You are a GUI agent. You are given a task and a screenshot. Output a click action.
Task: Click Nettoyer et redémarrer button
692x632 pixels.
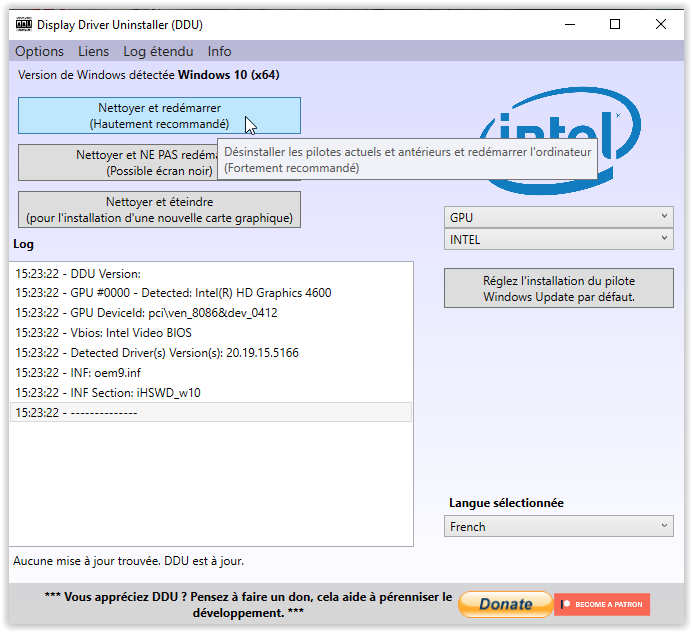coord(159,116)
